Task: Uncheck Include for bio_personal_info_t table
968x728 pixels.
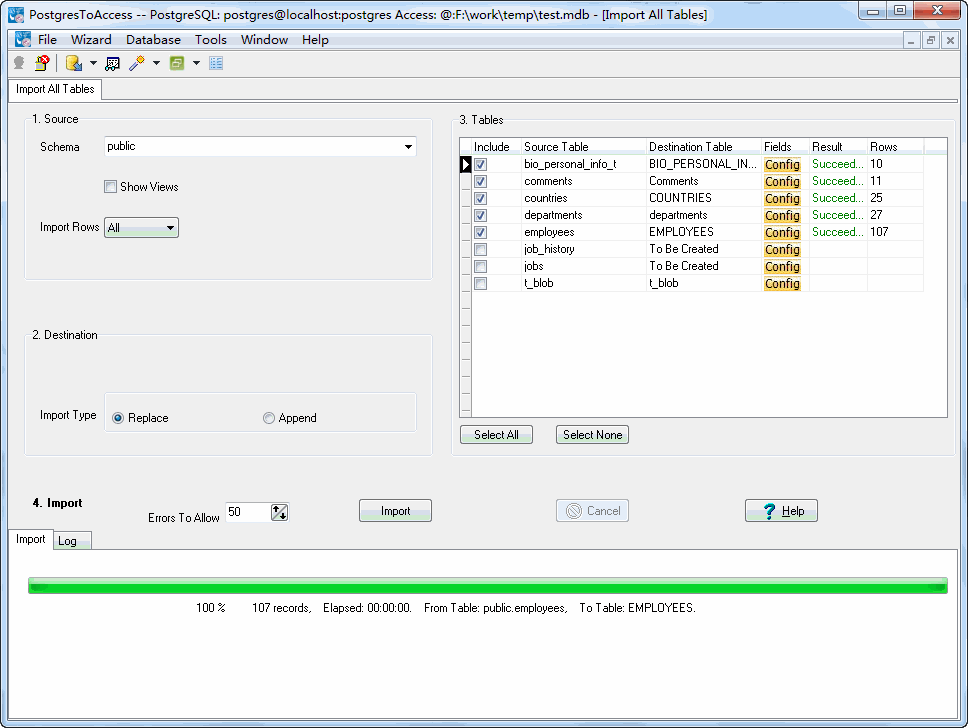Action: [x=480, y=164]
